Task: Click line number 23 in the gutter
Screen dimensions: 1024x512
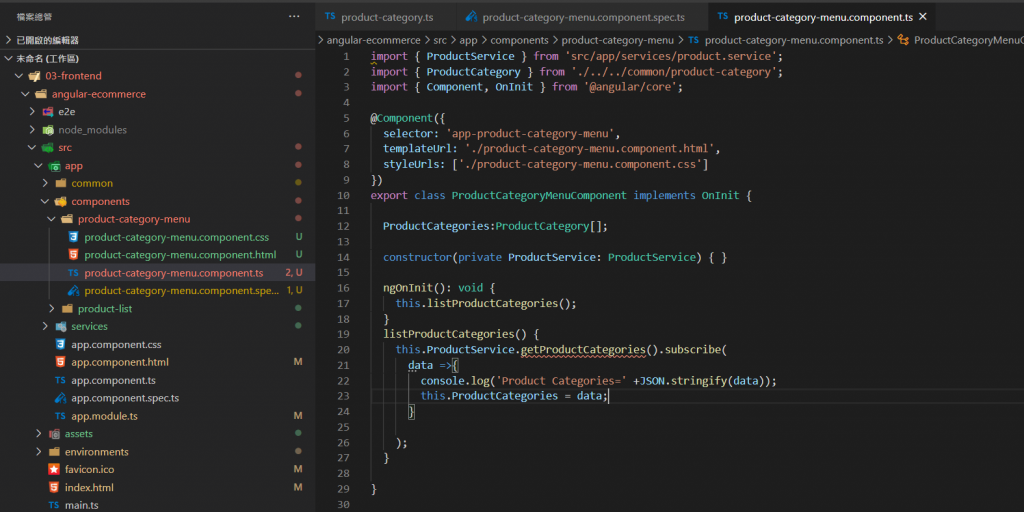Action: tap(344, 396)
